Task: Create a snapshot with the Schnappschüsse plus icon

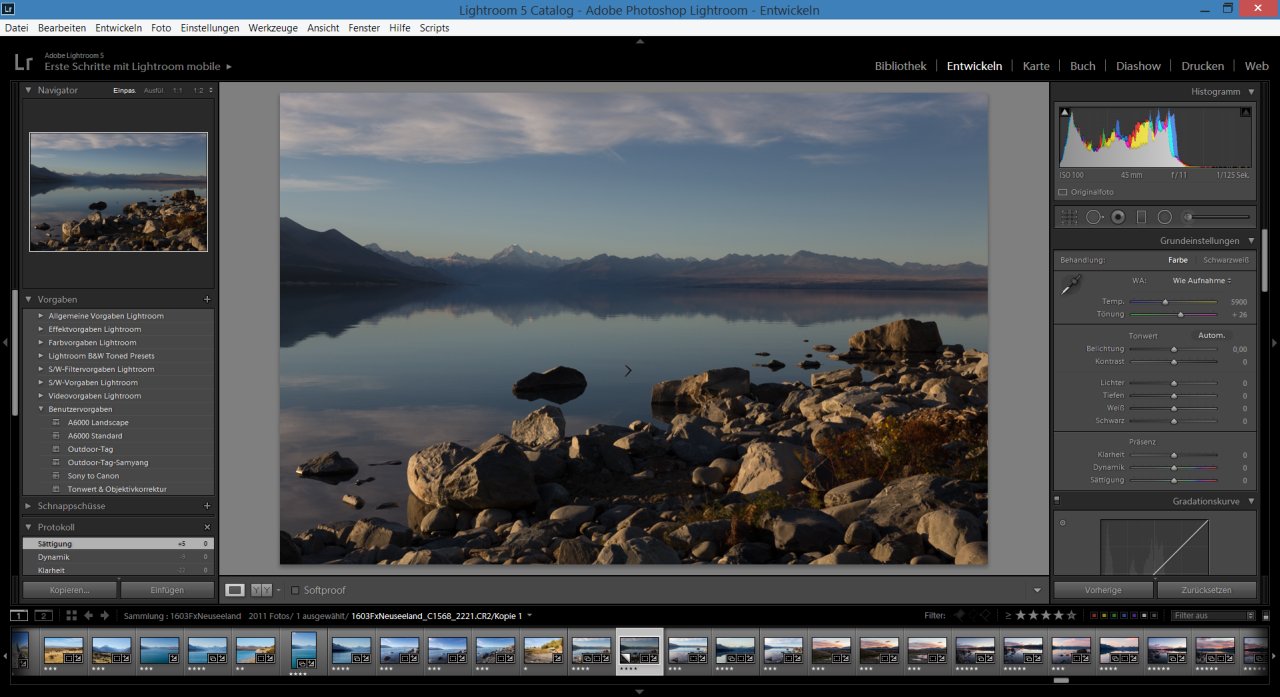Action: 207,506
